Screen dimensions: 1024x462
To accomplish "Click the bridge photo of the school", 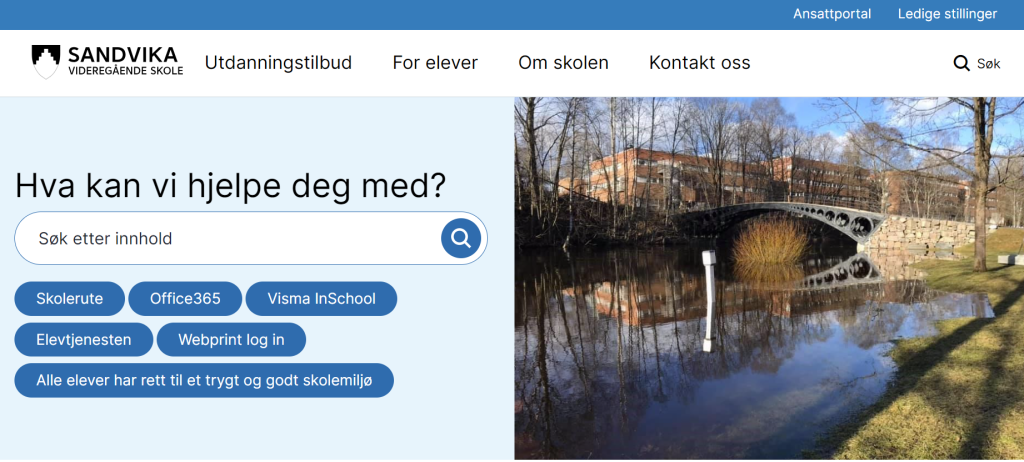I will pos(768,278).
